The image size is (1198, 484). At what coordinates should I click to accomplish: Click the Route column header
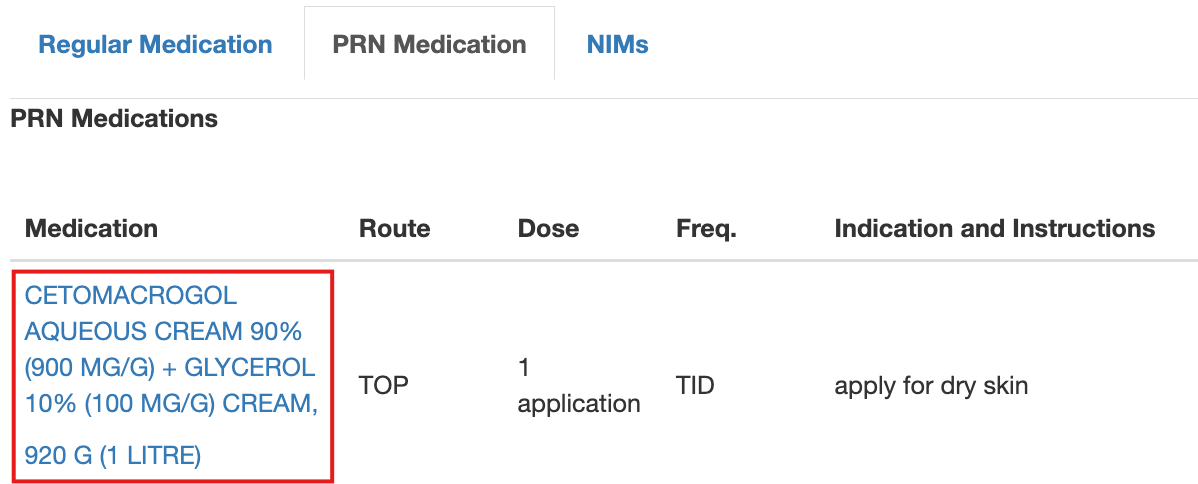pyautogui.click(x=394, y=228)
